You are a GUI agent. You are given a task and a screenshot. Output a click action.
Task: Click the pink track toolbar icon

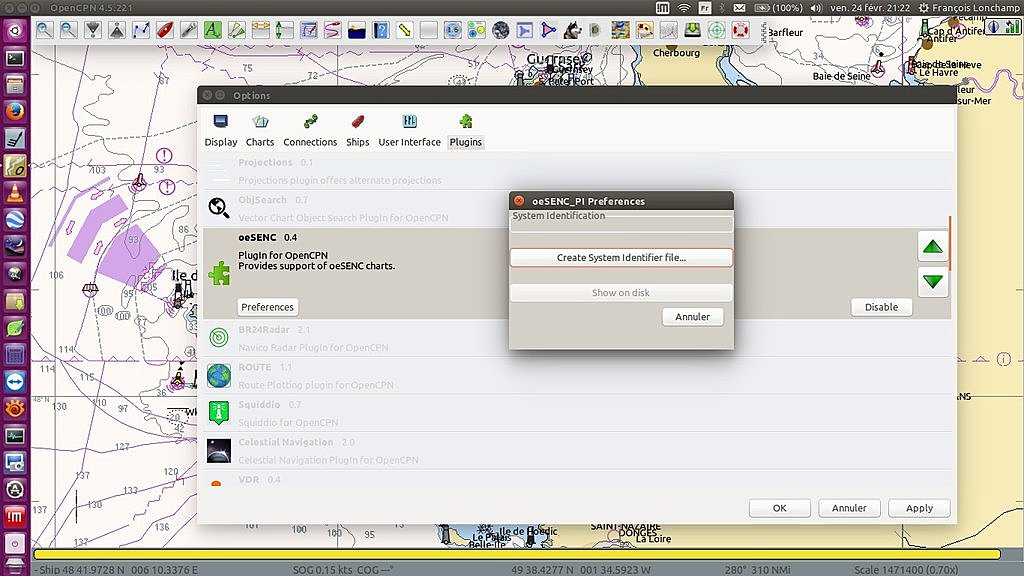pos(332,30)
